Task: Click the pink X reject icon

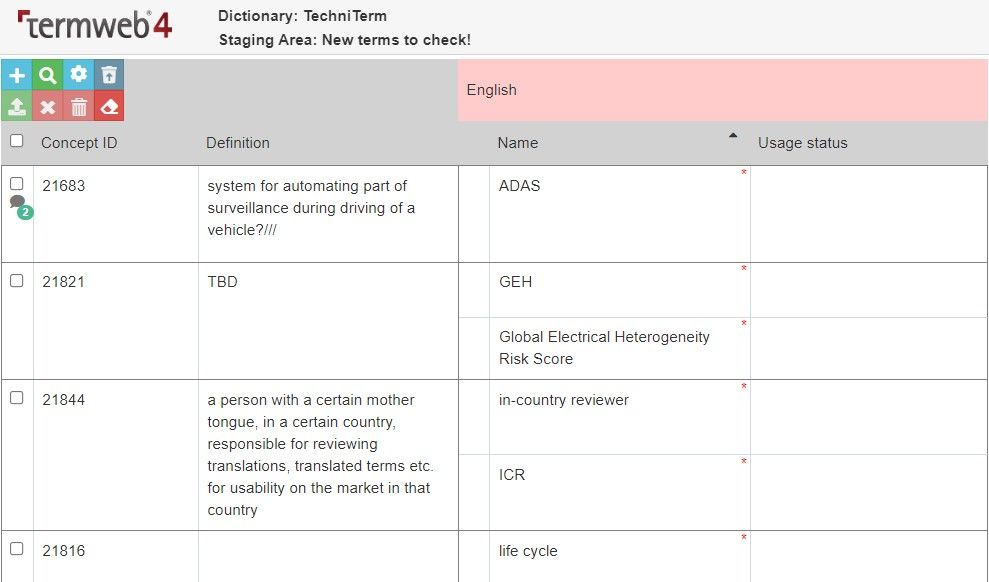Action: (x=47, y=106)
